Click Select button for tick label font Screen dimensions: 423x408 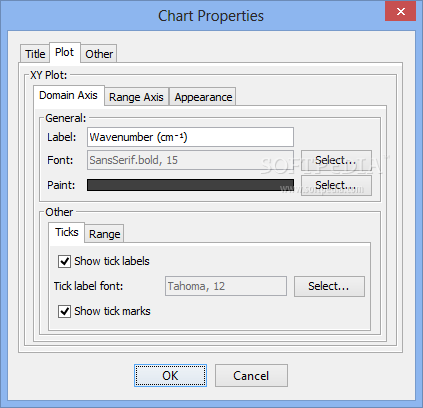point(329,286)
